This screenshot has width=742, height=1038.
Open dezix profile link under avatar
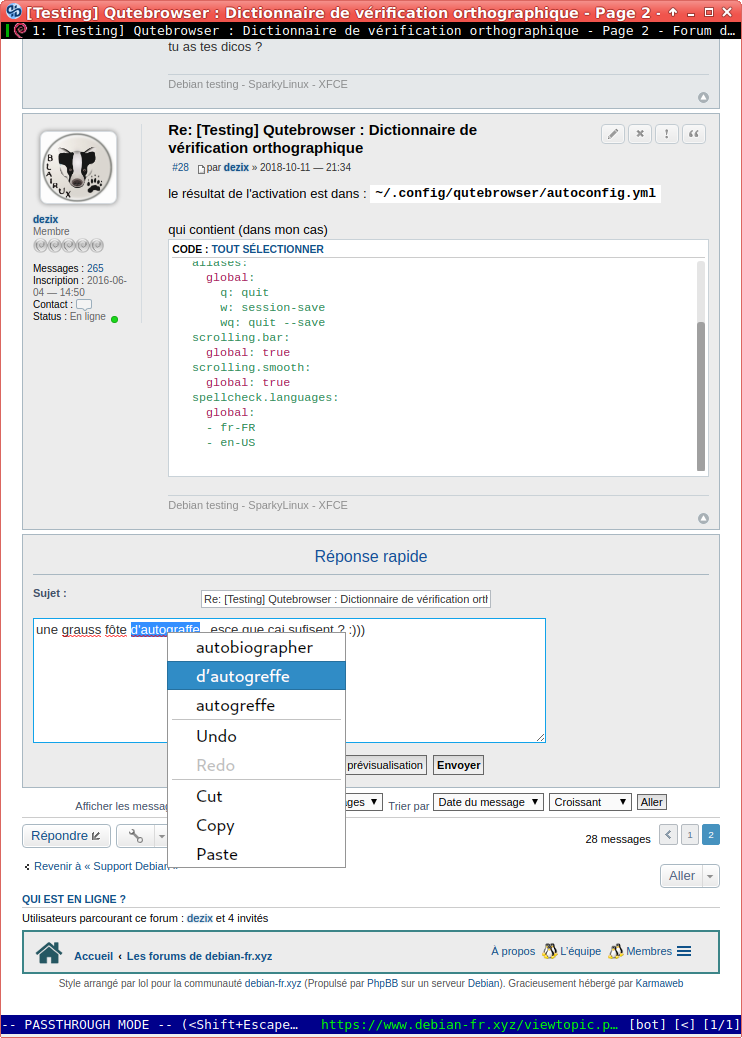pos(46,219)
